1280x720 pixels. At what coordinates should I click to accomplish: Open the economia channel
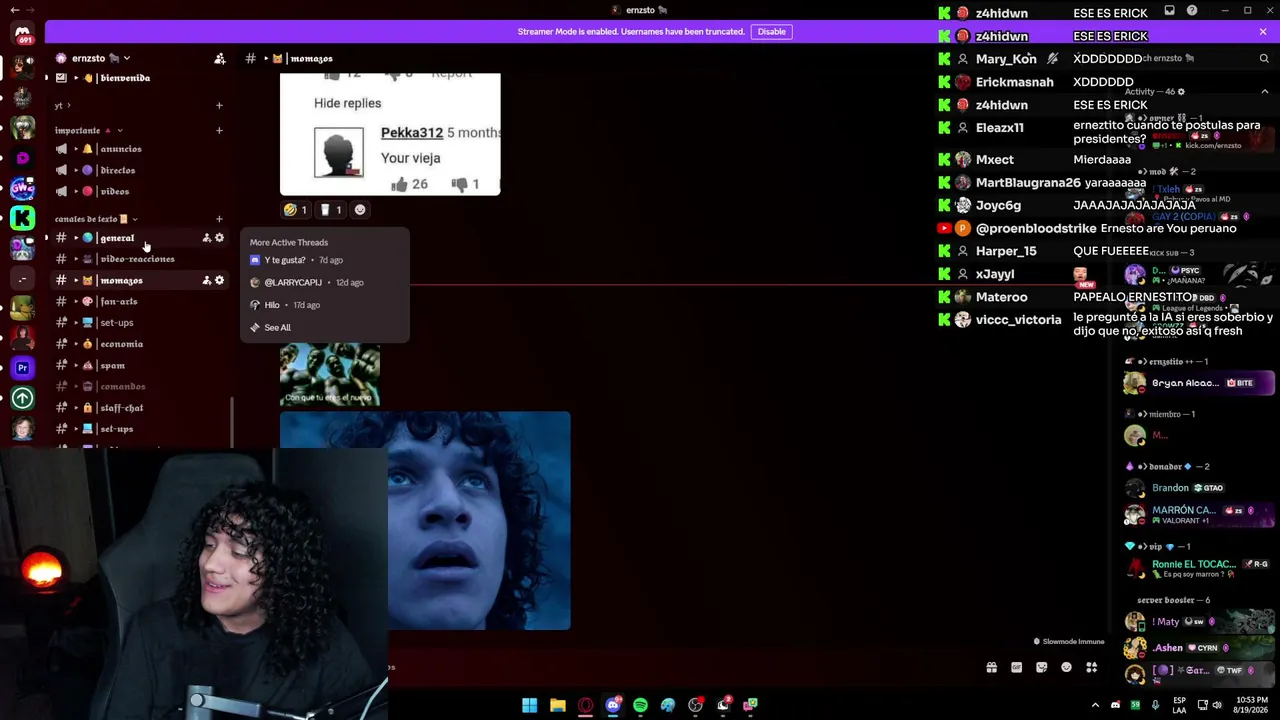pos(138,344)
